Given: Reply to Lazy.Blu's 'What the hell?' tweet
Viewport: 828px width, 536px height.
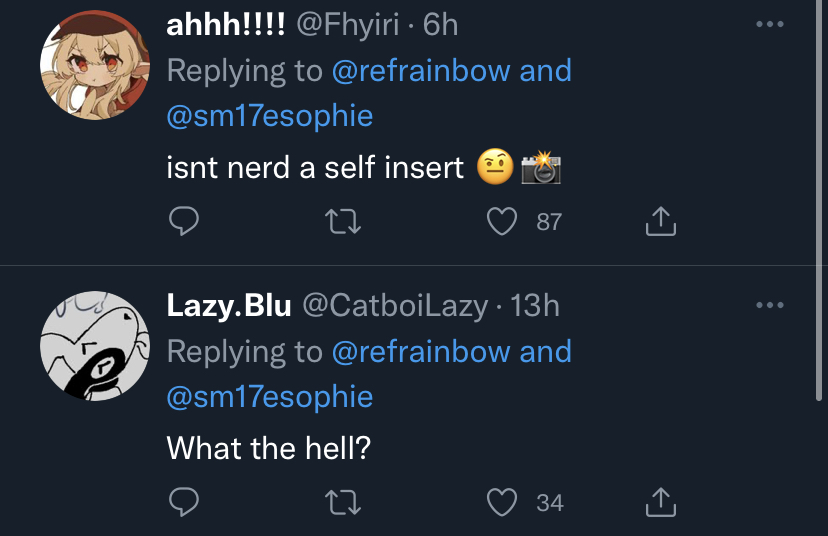Looking at the screenshot, I should (x=184, y=502).
